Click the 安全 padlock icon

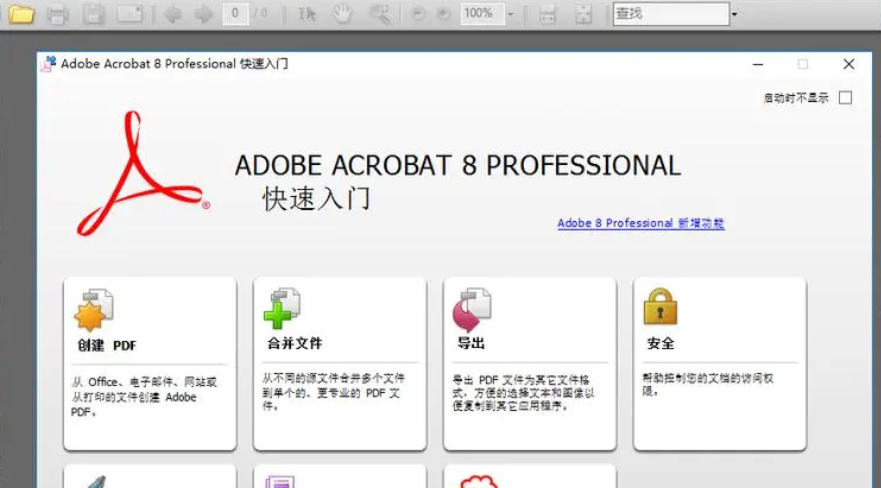click(x=660, y=307)
